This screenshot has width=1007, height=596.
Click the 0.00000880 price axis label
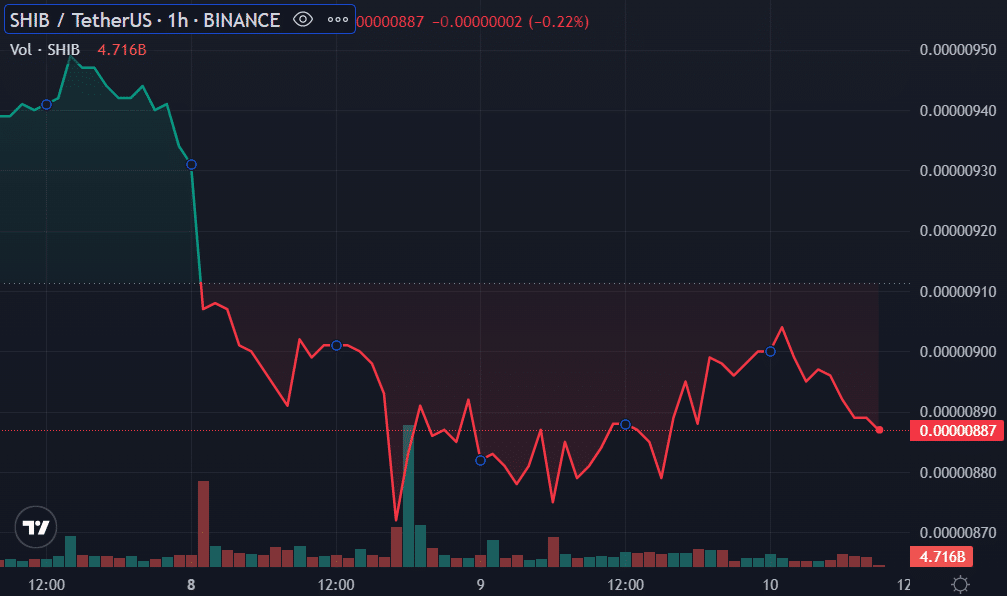pyautogui.click(x=958, y=472)
